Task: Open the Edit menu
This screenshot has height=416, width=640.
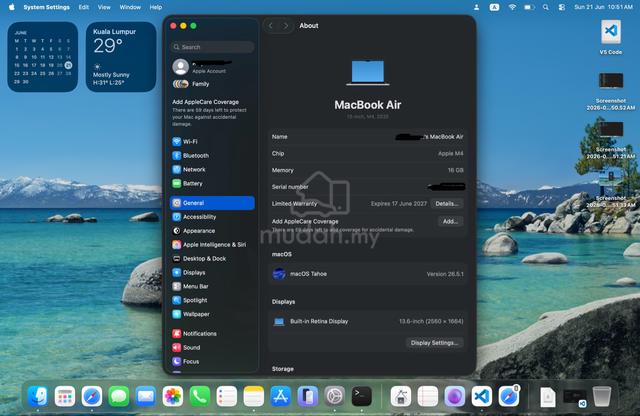Action: (x=84, y=7)
